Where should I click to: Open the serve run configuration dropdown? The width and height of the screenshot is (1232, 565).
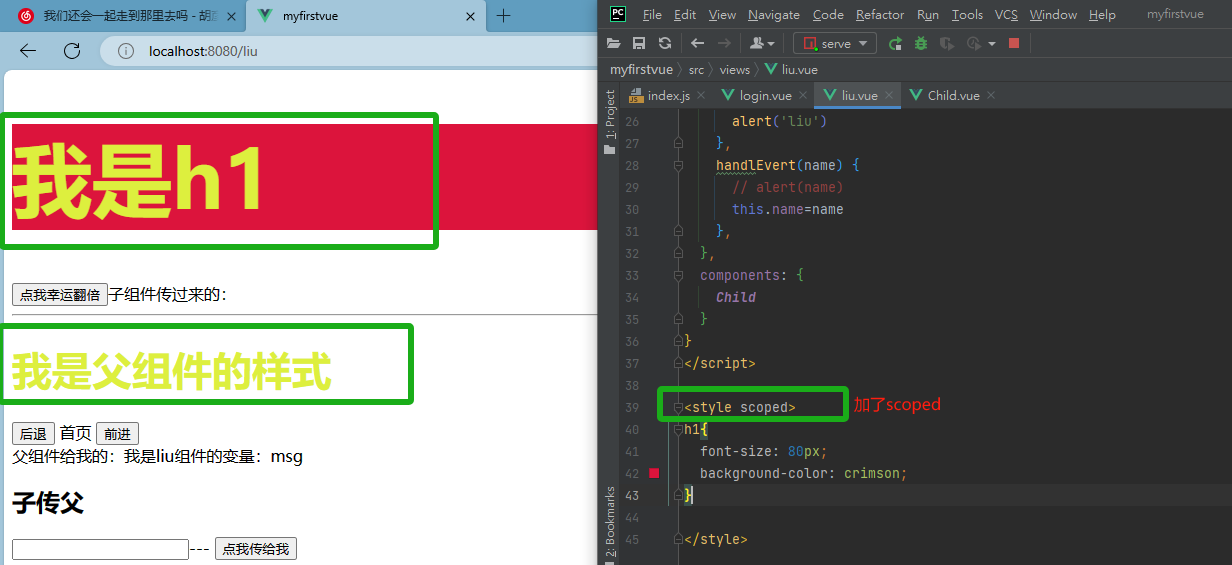tap(835, 43)
